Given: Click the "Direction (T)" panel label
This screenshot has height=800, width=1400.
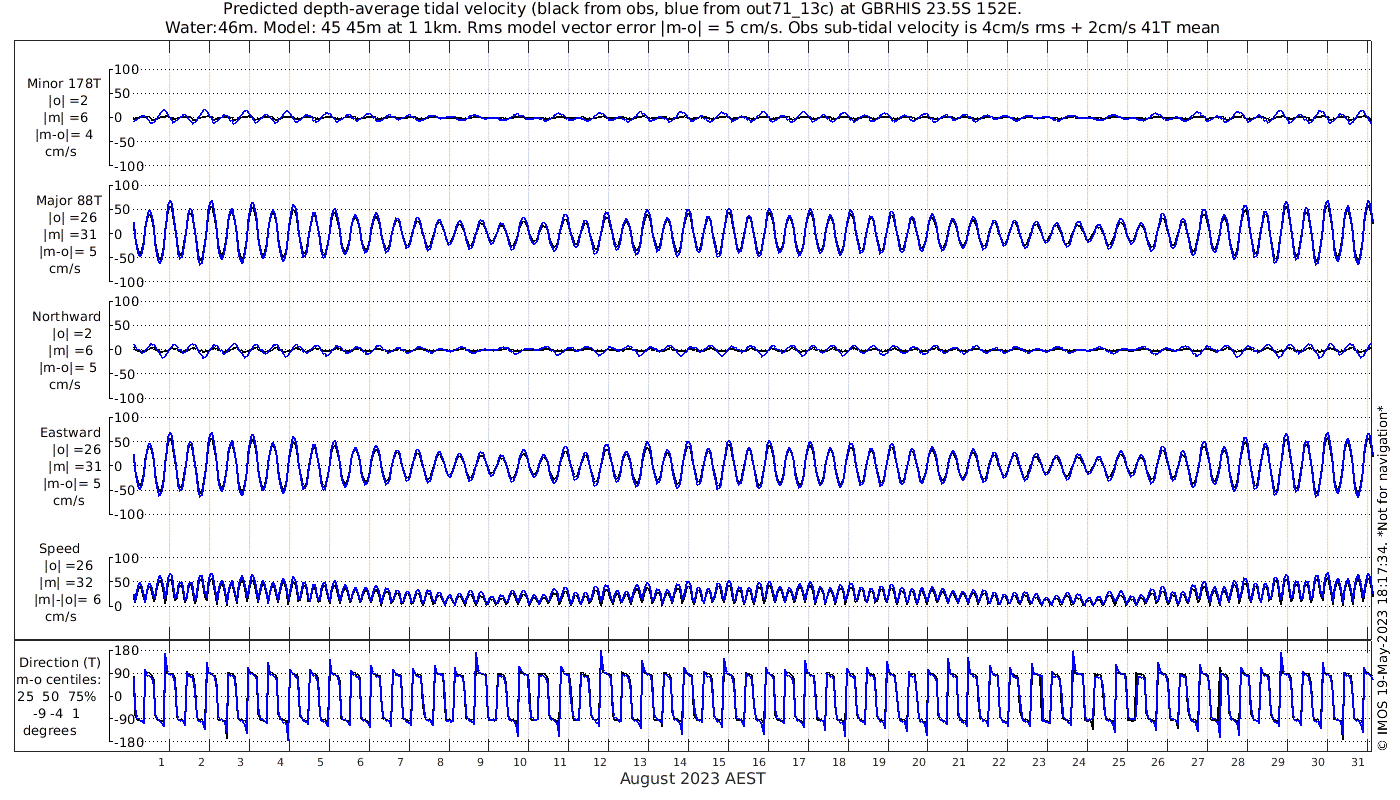Looking at the screenshot, I should pos(61,662).
